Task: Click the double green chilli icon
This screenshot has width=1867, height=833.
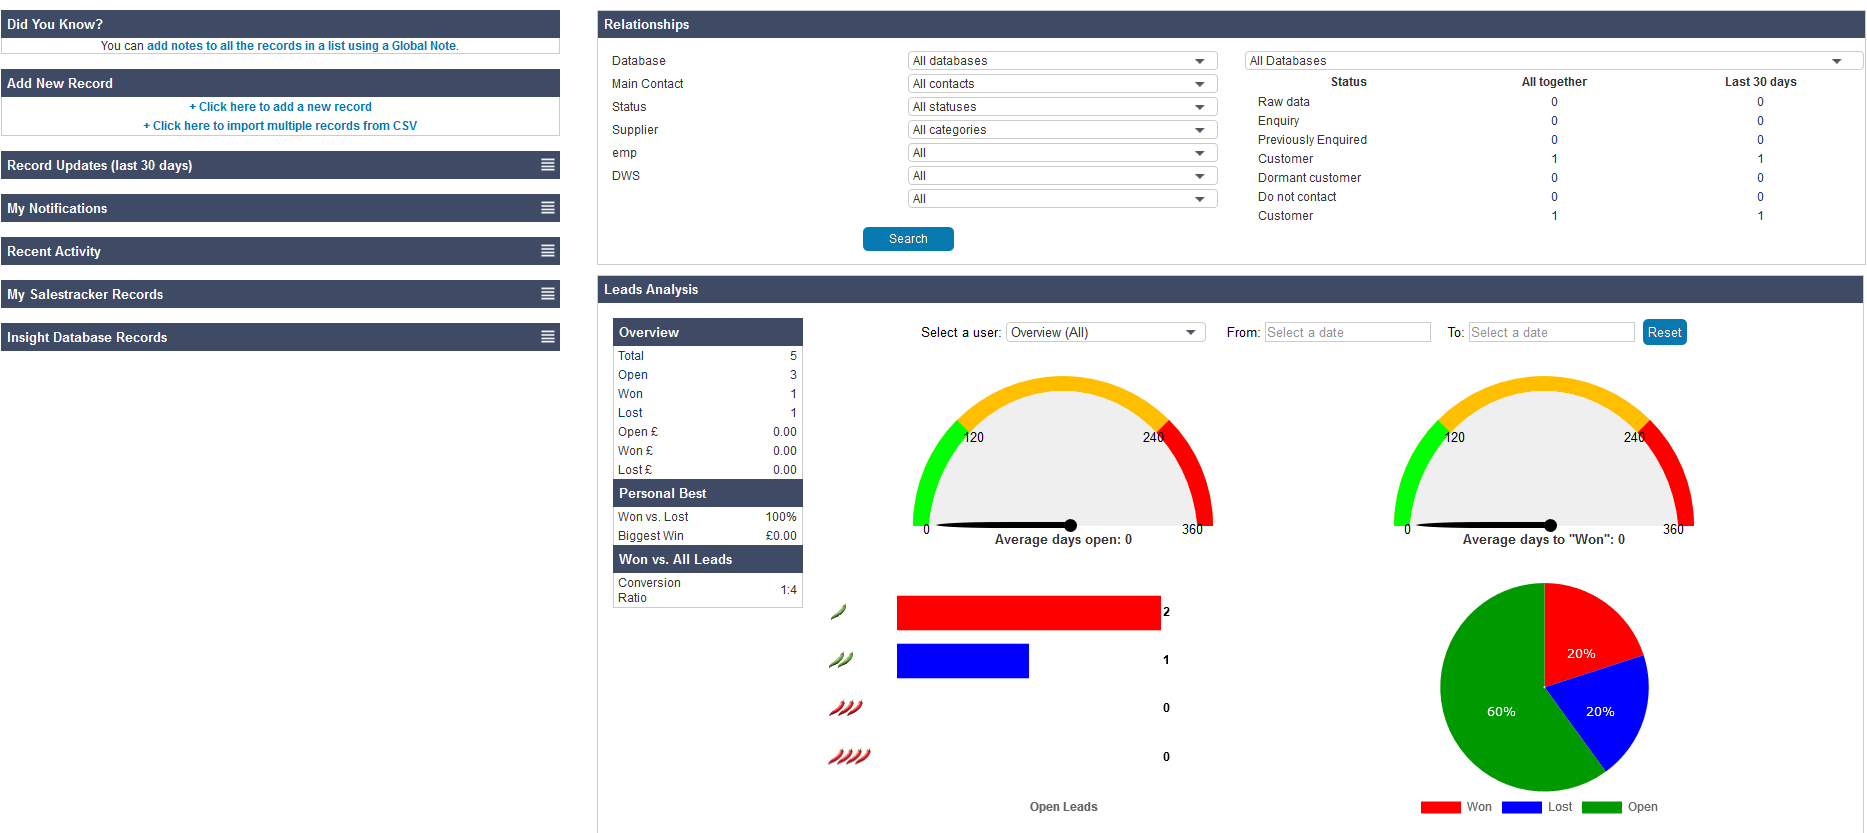Action: [841, 660]
